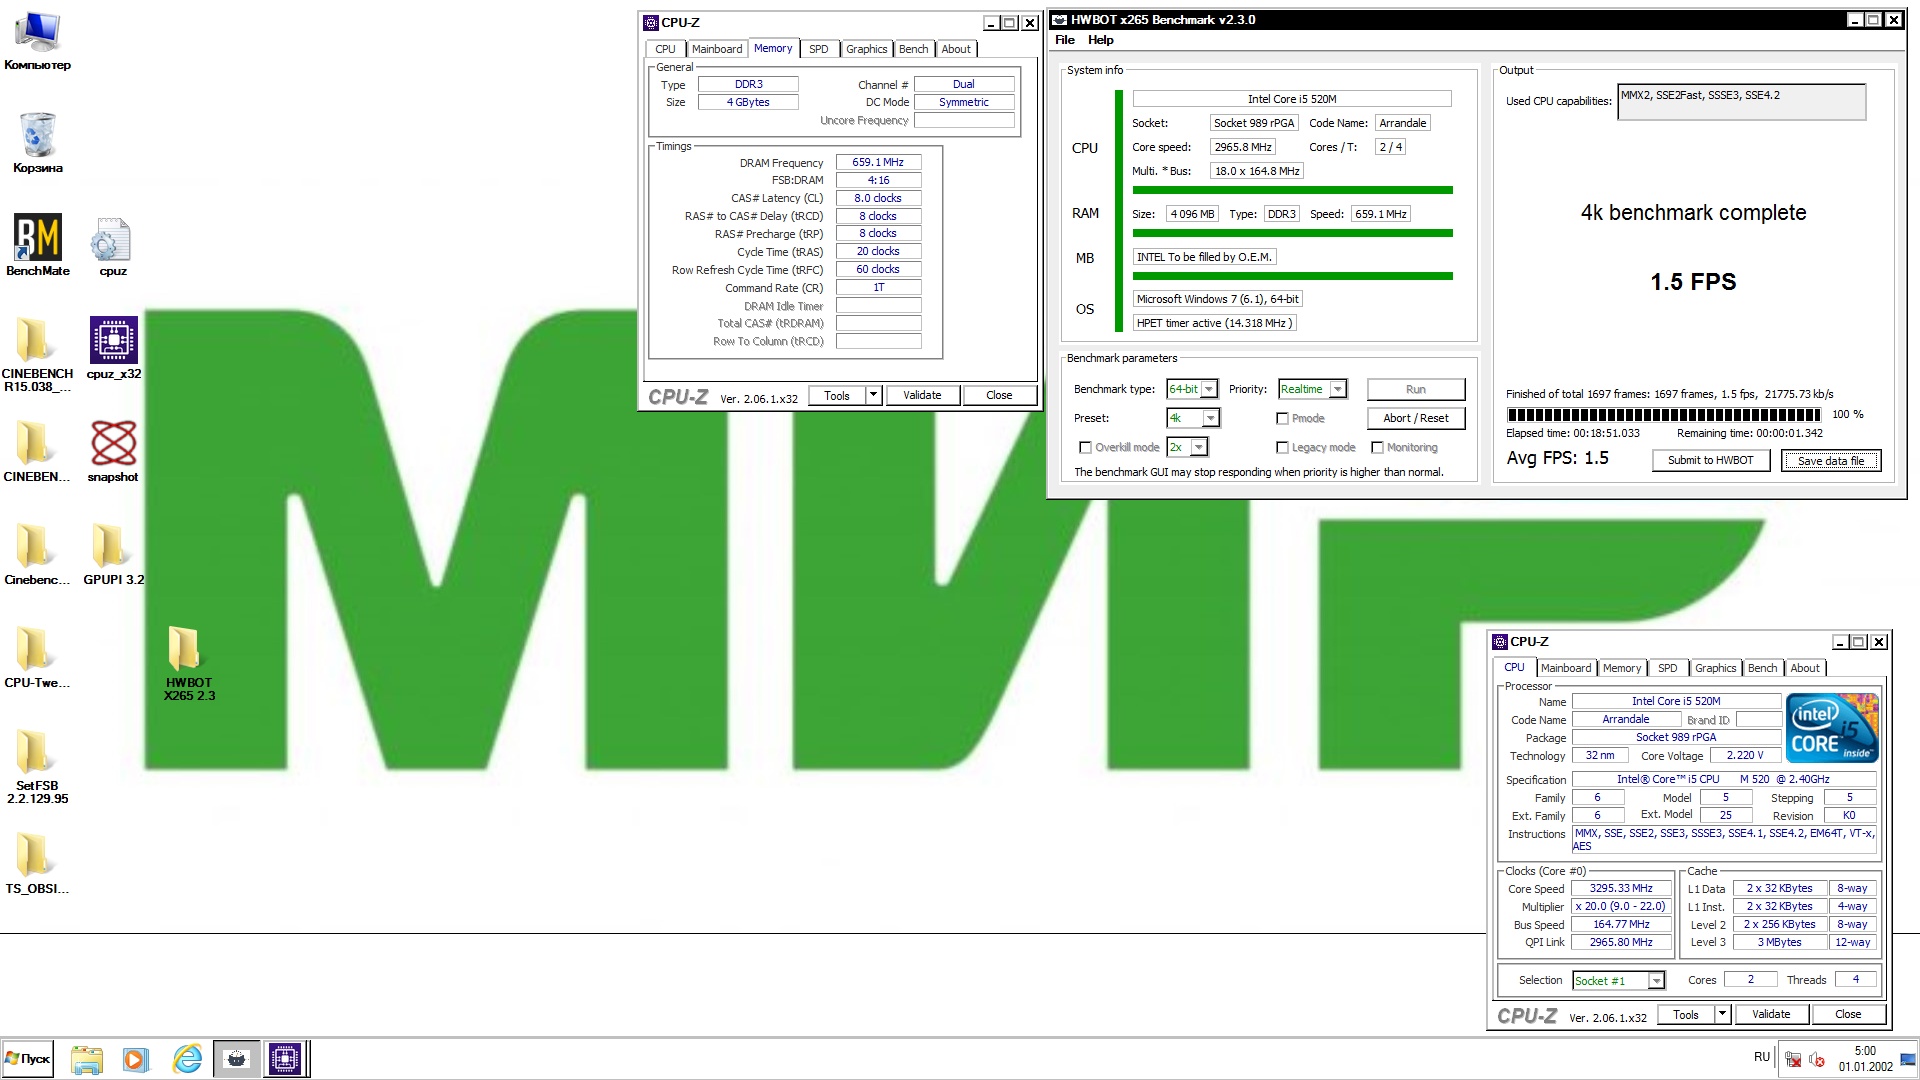1920x1080 pixels.
Task: Open the Help menu in HWBOT x265
Action: point(1100,40)
